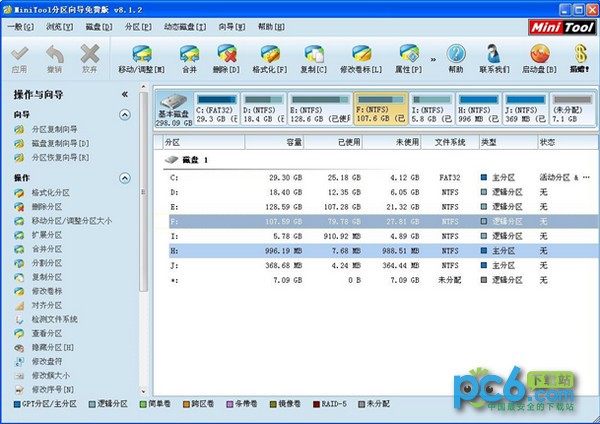Select the C: (FAT32) block in the disk map
Screen dimensions: 600x424
tap(217, 109)
